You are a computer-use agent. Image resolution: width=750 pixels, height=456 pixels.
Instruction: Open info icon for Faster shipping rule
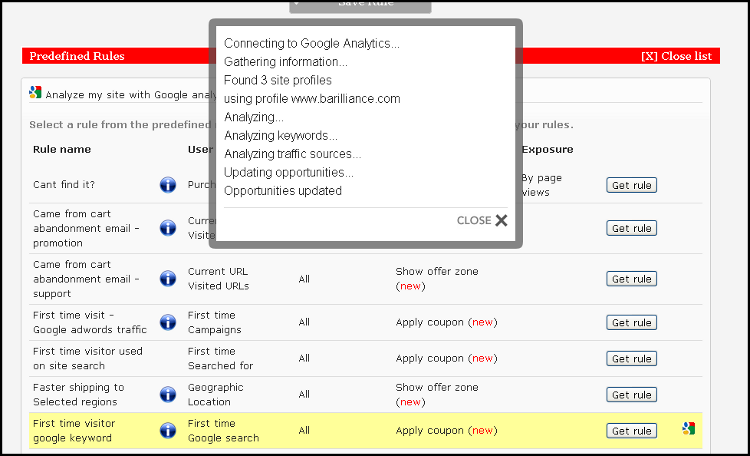[x=167, y=394]
